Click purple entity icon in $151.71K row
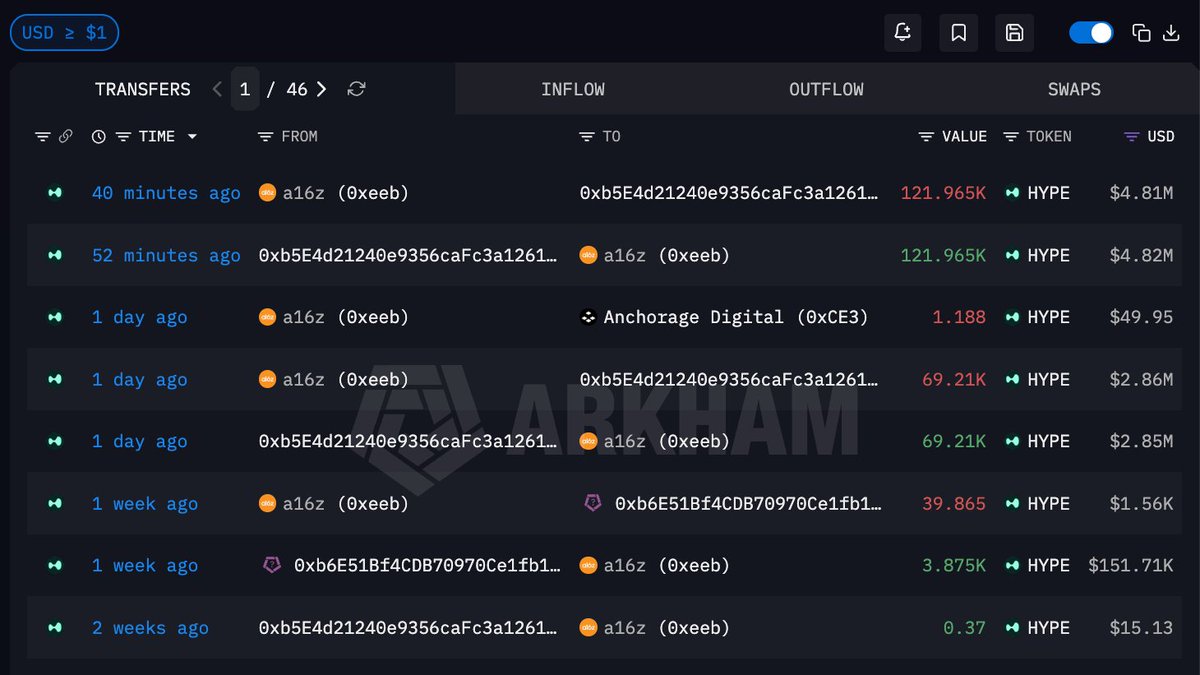The height and width of the screenshot is (675, 1200). [271, 565]
